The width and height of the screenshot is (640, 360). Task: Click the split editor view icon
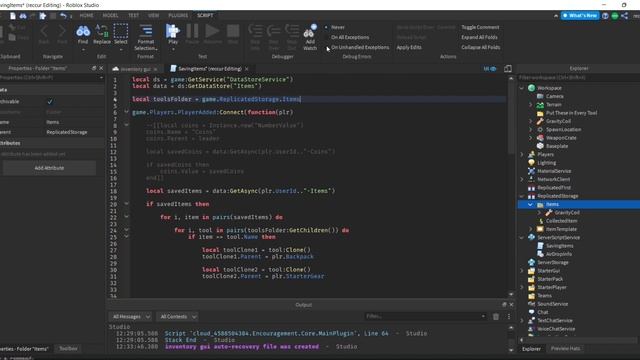tap(508, 69)
